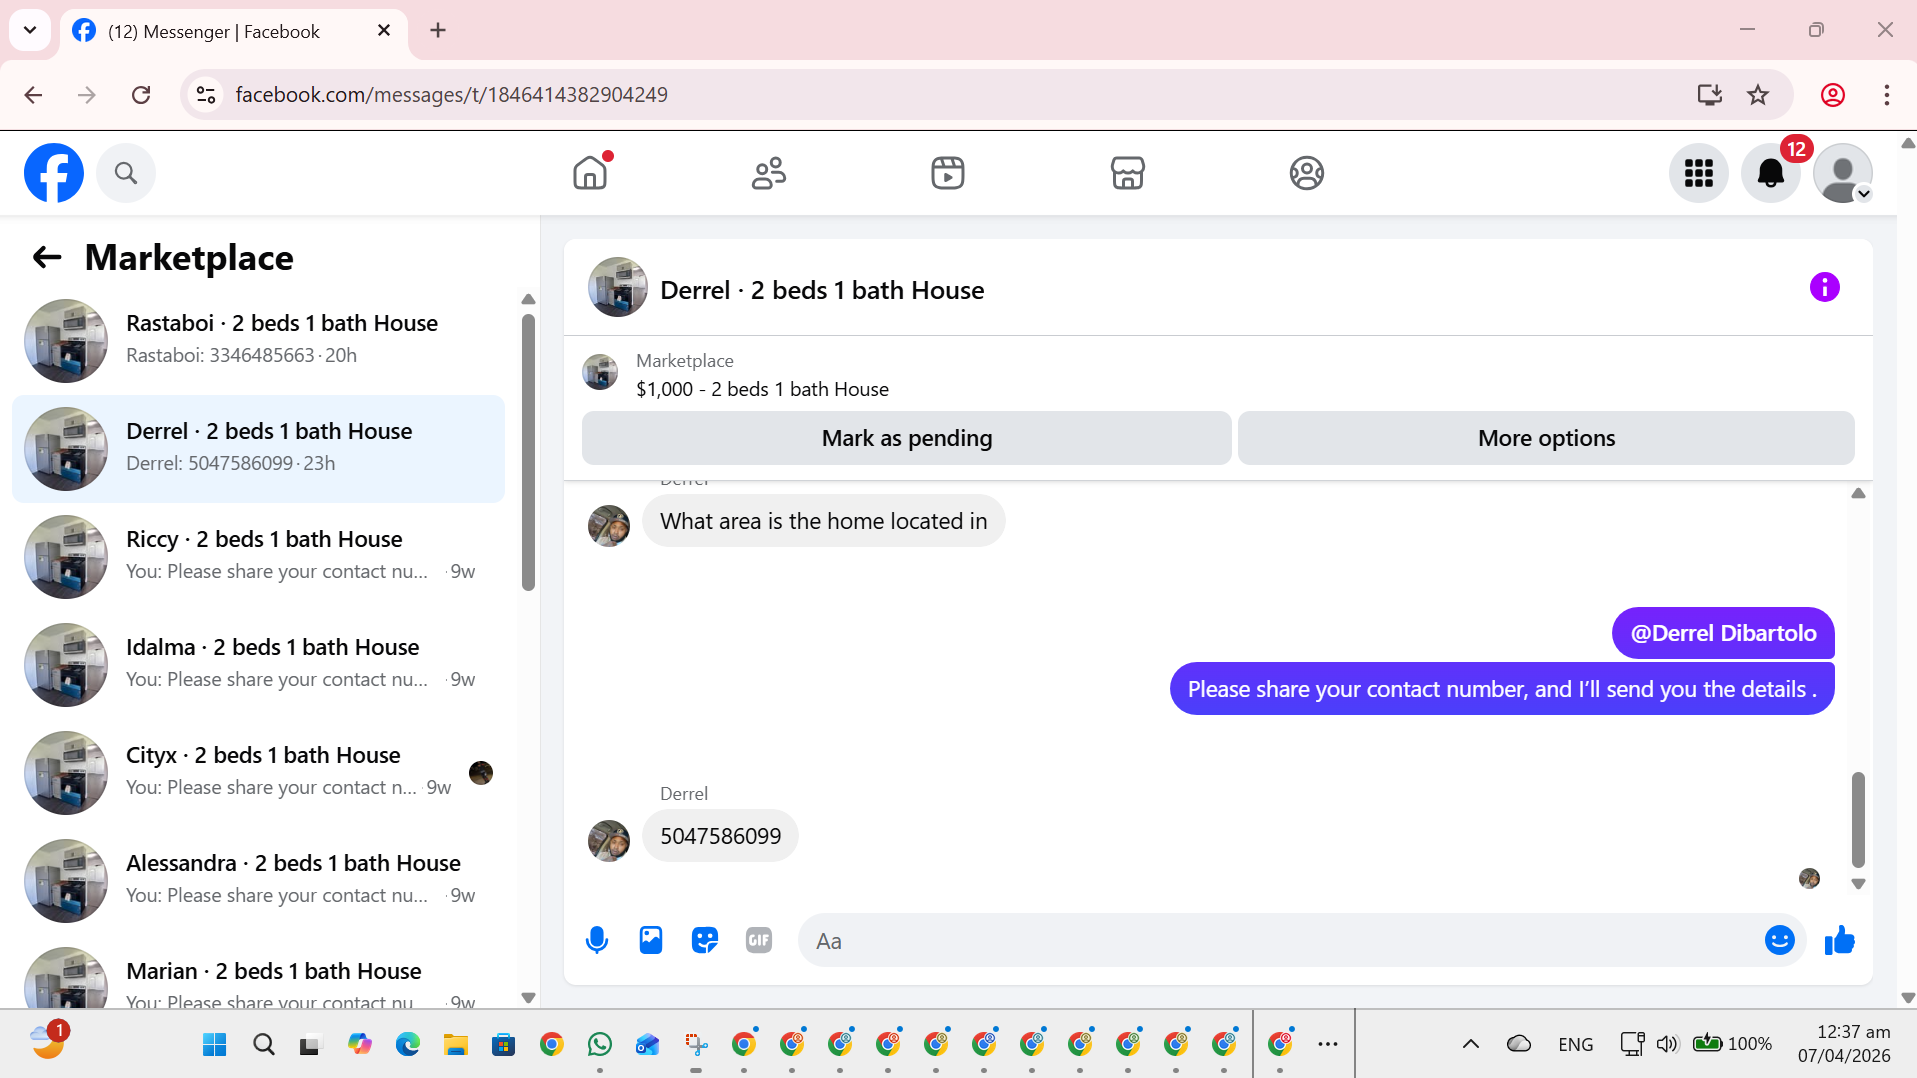This screenshot has height=1078, width=1917.
Task: Click message "What area is the home located in"
Action: click(x=823, y=521)
